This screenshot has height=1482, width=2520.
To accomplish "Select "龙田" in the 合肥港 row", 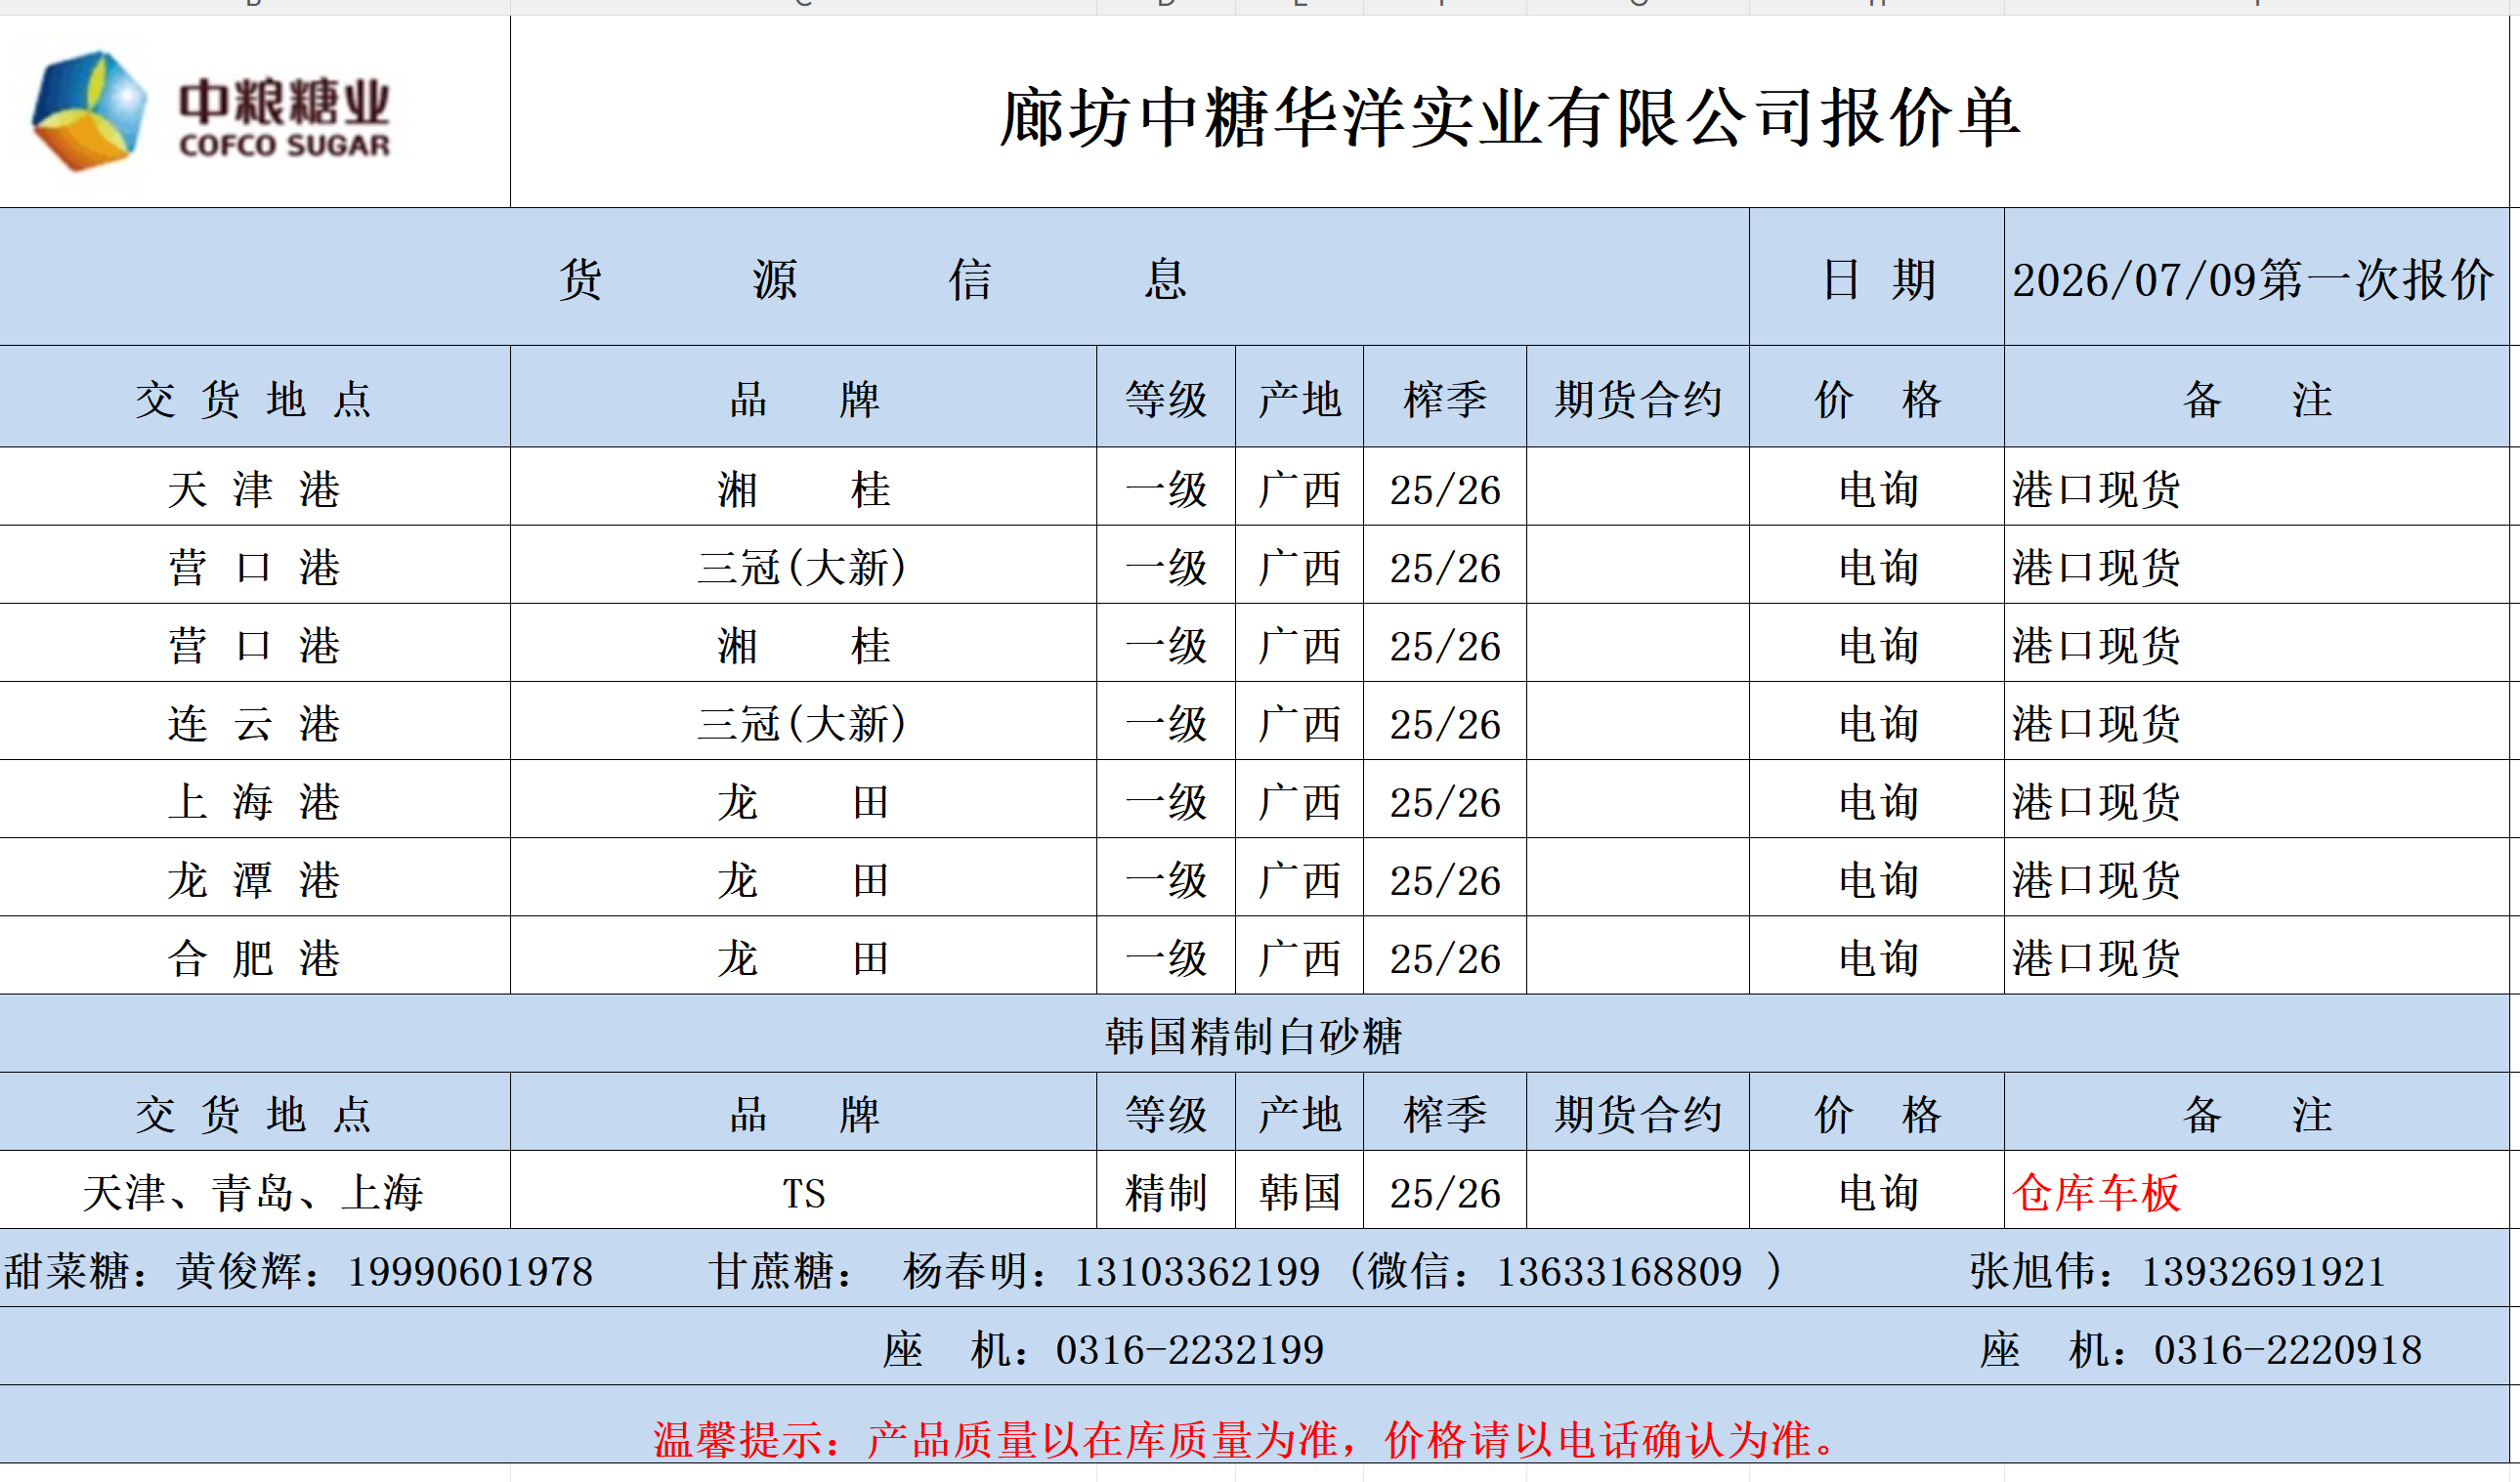I will [803, 957].
